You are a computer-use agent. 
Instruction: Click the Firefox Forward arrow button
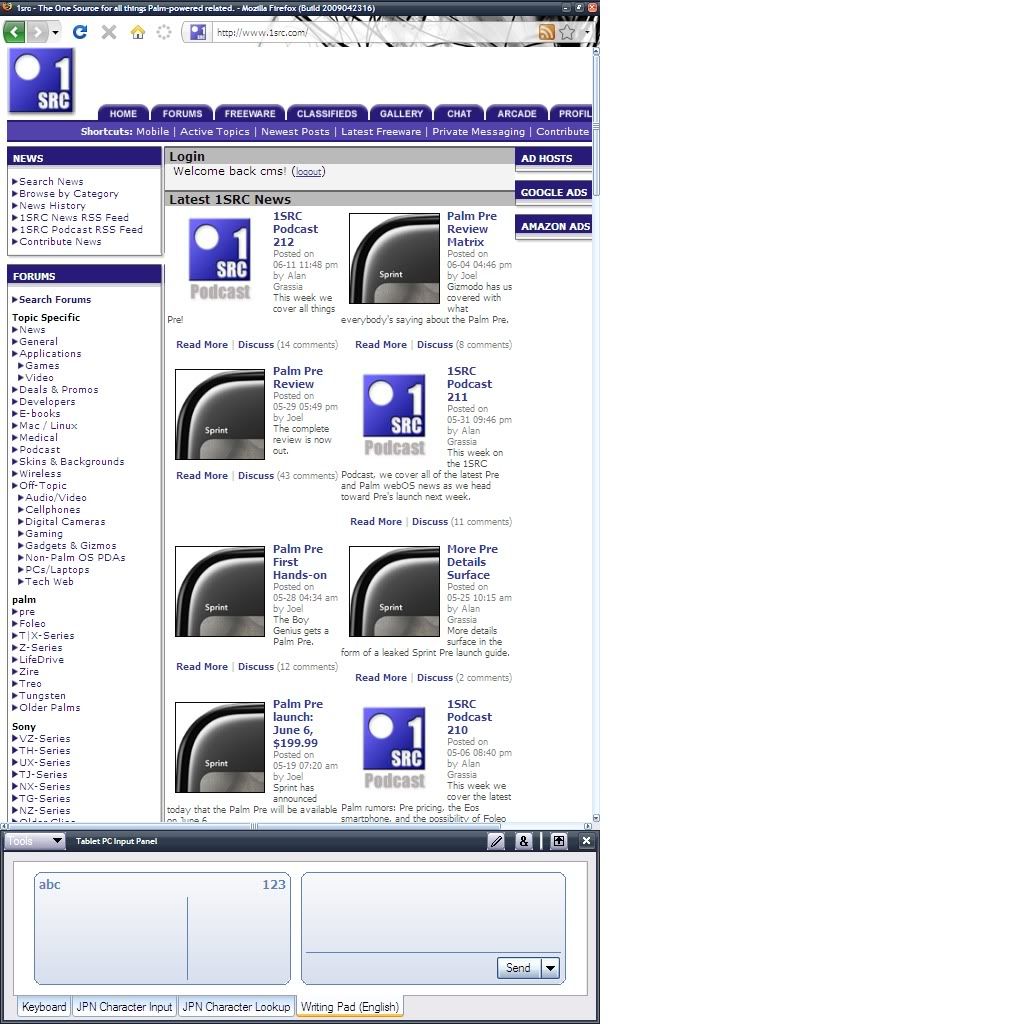(38, 31)
